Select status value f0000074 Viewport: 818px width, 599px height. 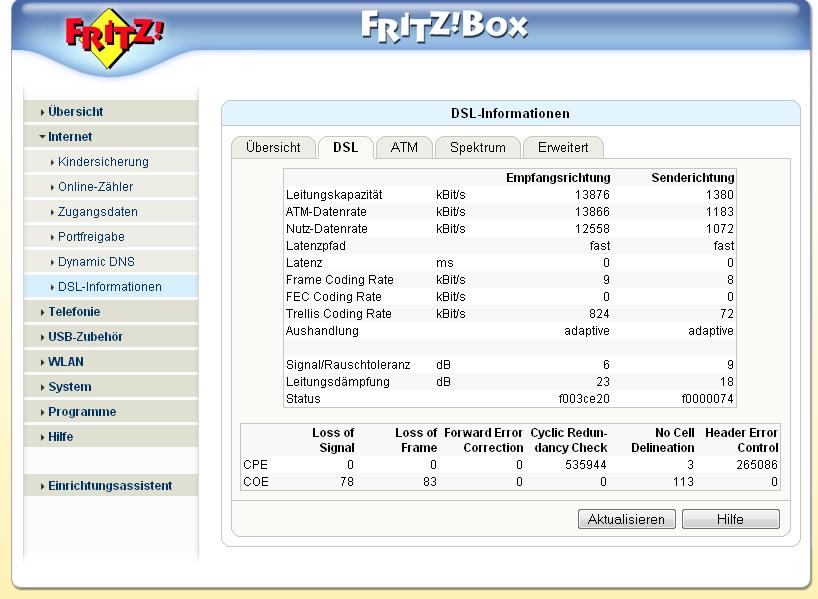tap(707, 399)
